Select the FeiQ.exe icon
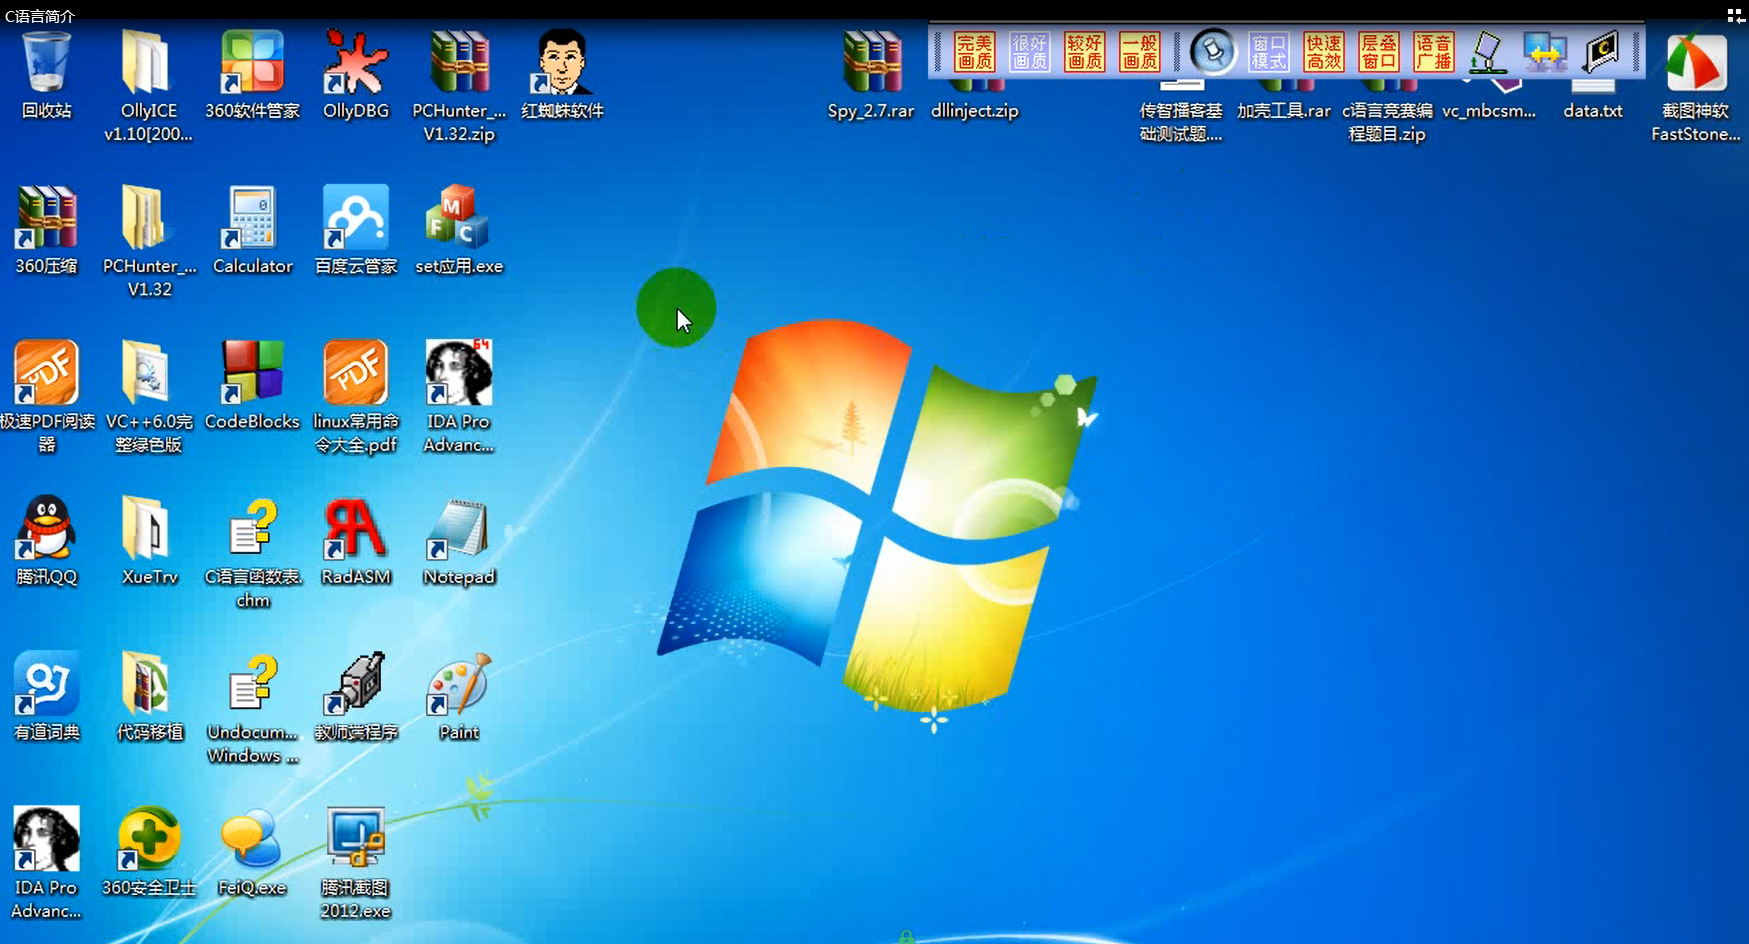1749x944 pixels. (x=251, y=838)
